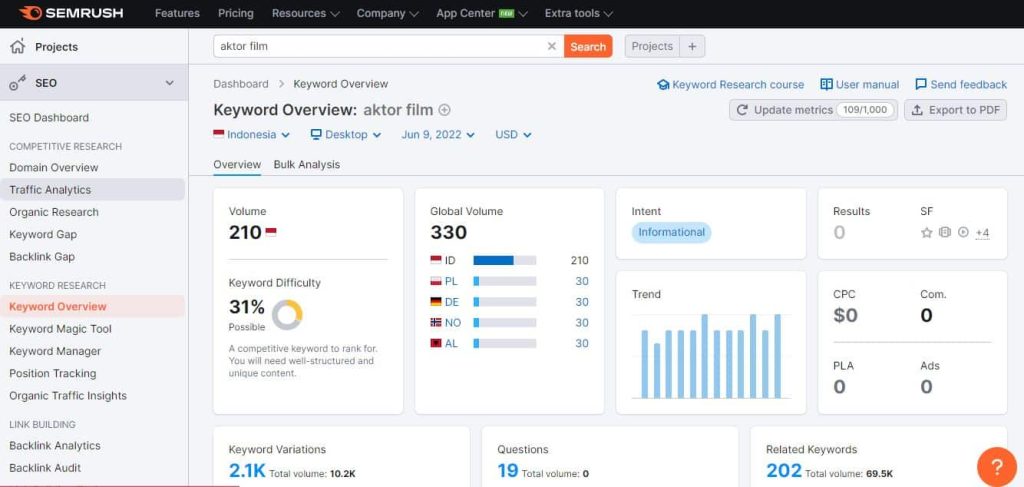Click the Keyword Research course graduation icon

click(x=664, y=84)
